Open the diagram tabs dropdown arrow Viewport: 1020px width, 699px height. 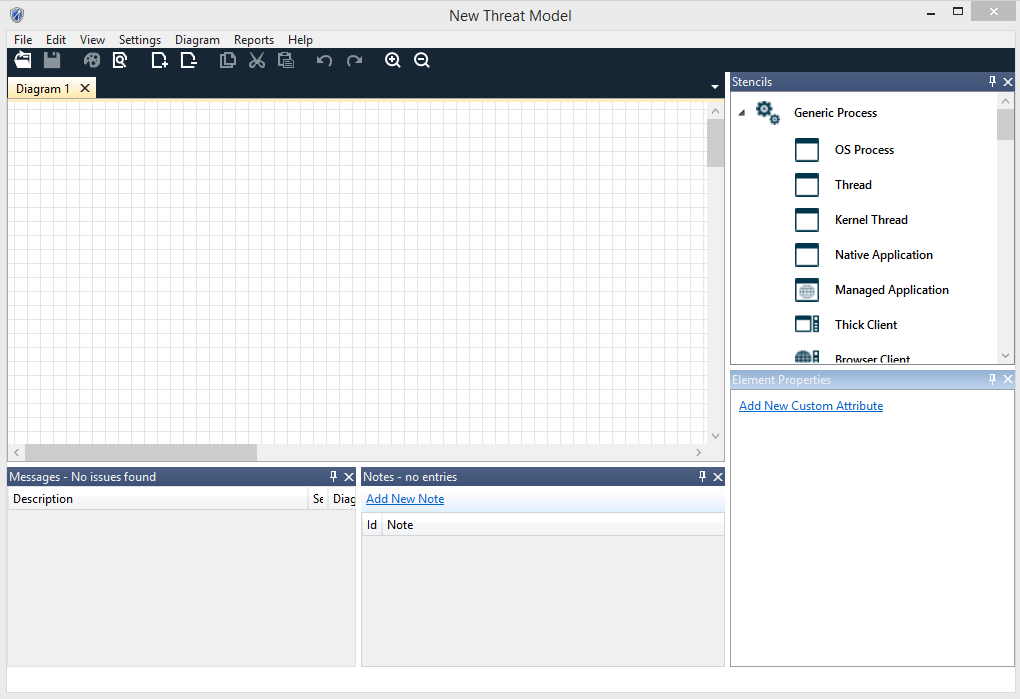pyautogui.click(x=714, y=88)
